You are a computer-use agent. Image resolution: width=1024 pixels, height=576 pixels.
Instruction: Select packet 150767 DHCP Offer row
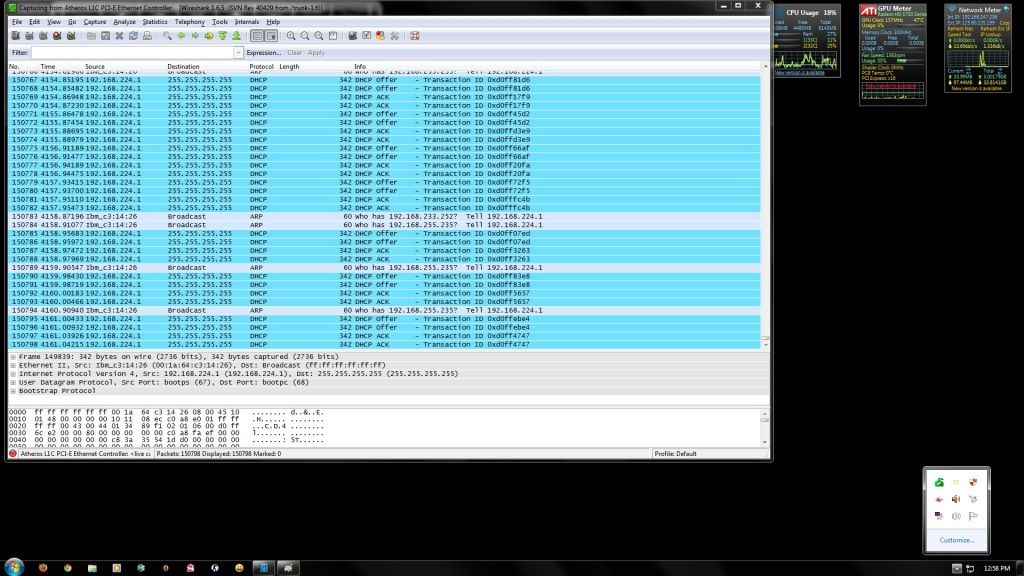point(385,80)
